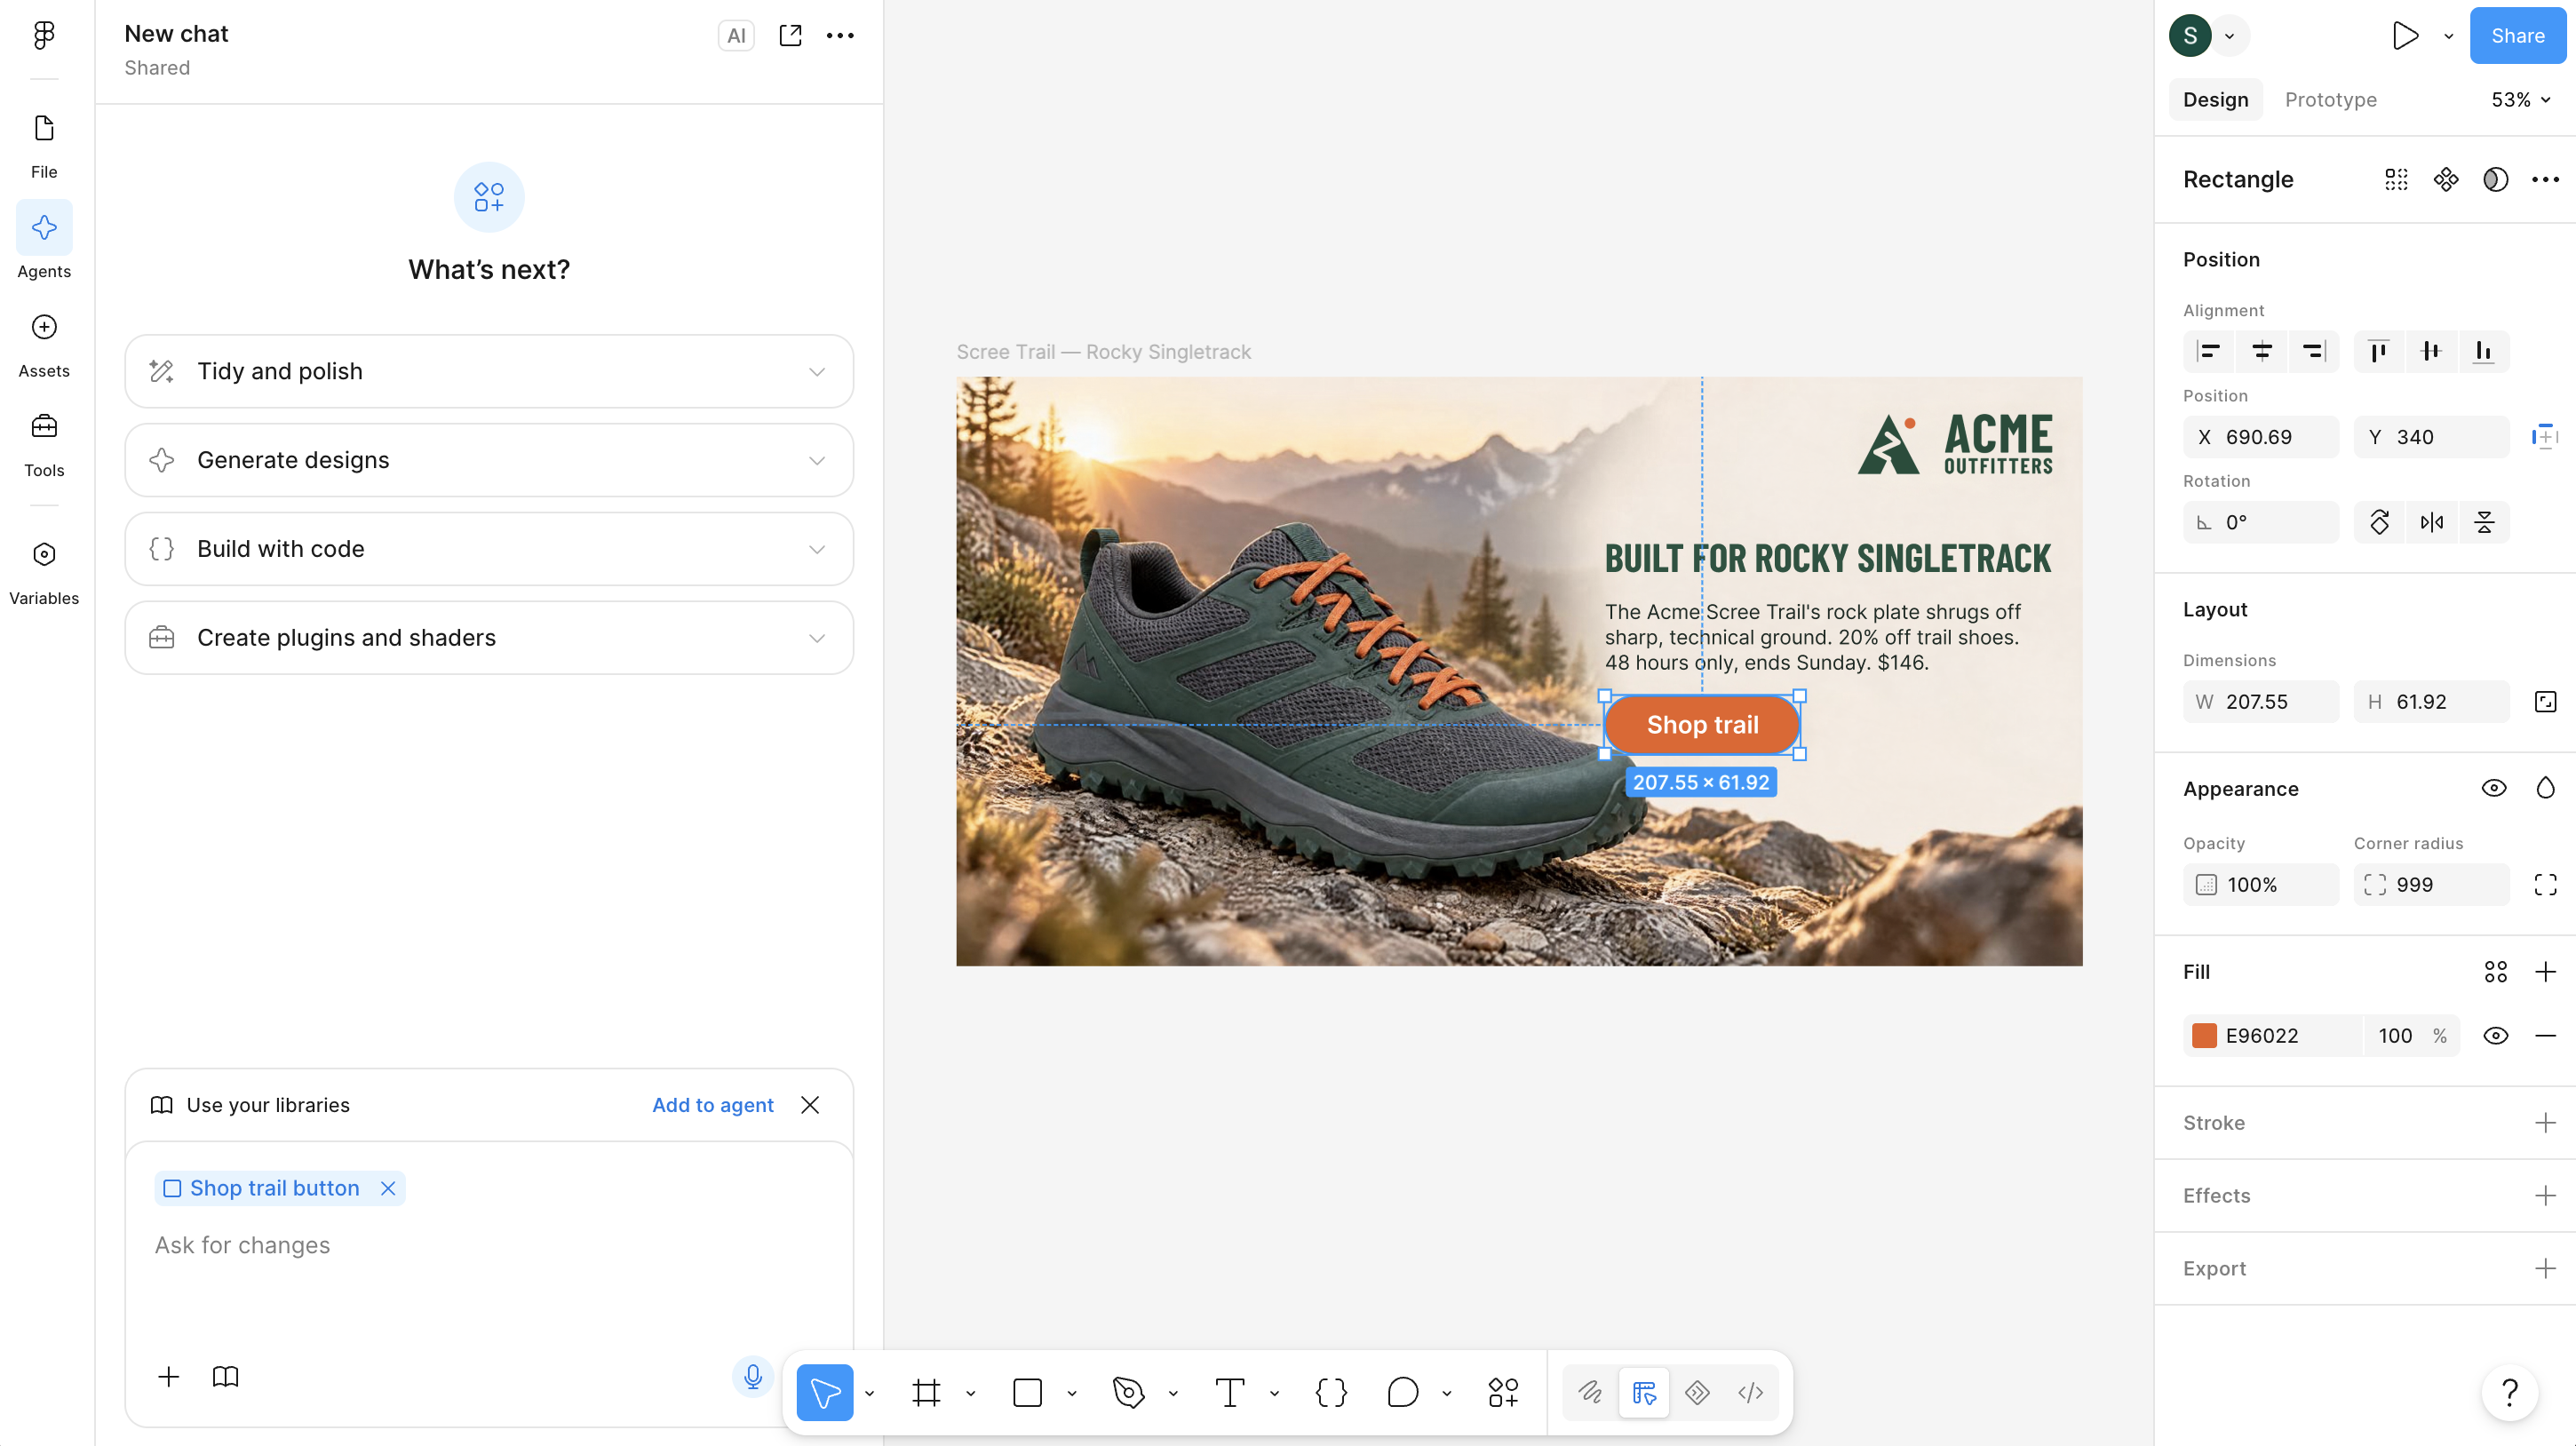
Task: Expand Create plugins and shaders section
Action: [489, 638]
